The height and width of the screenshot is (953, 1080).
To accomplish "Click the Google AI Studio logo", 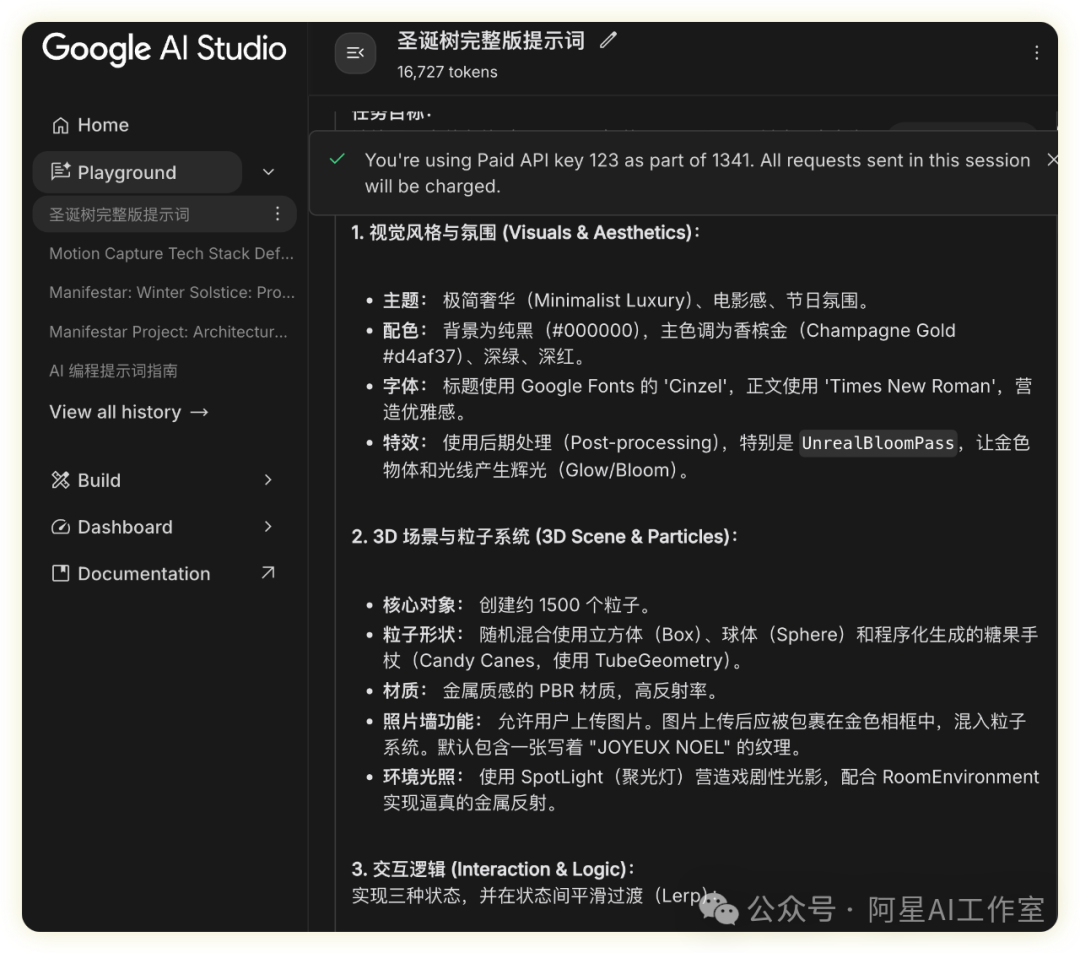I will tap(164, 49).
